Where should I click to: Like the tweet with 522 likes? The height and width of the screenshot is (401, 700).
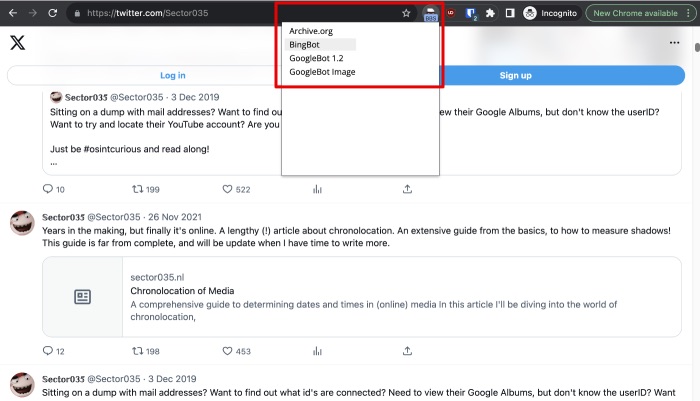[237, 189]
